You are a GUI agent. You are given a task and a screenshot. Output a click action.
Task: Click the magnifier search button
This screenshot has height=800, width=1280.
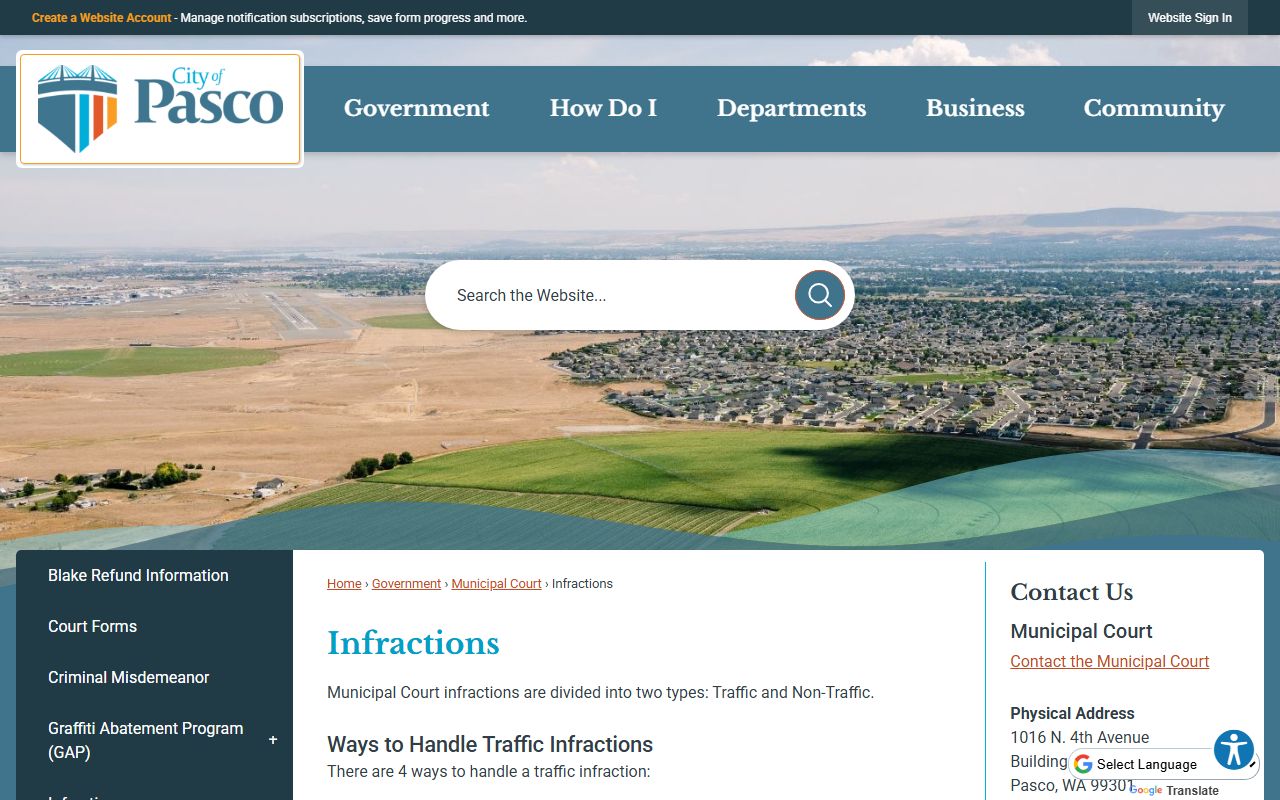coord(820,295)
